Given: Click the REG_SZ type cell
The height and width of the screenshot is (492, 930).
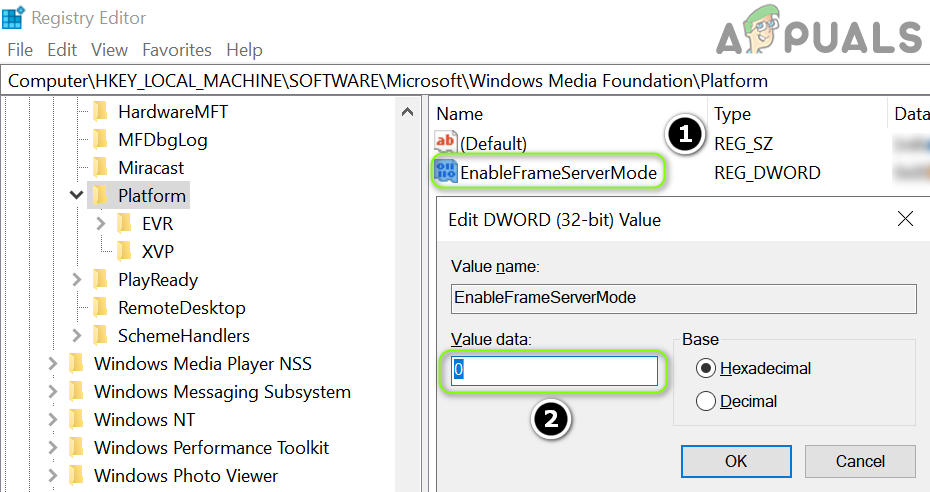Looking at the screenshot, I should [x=743, y=143].
